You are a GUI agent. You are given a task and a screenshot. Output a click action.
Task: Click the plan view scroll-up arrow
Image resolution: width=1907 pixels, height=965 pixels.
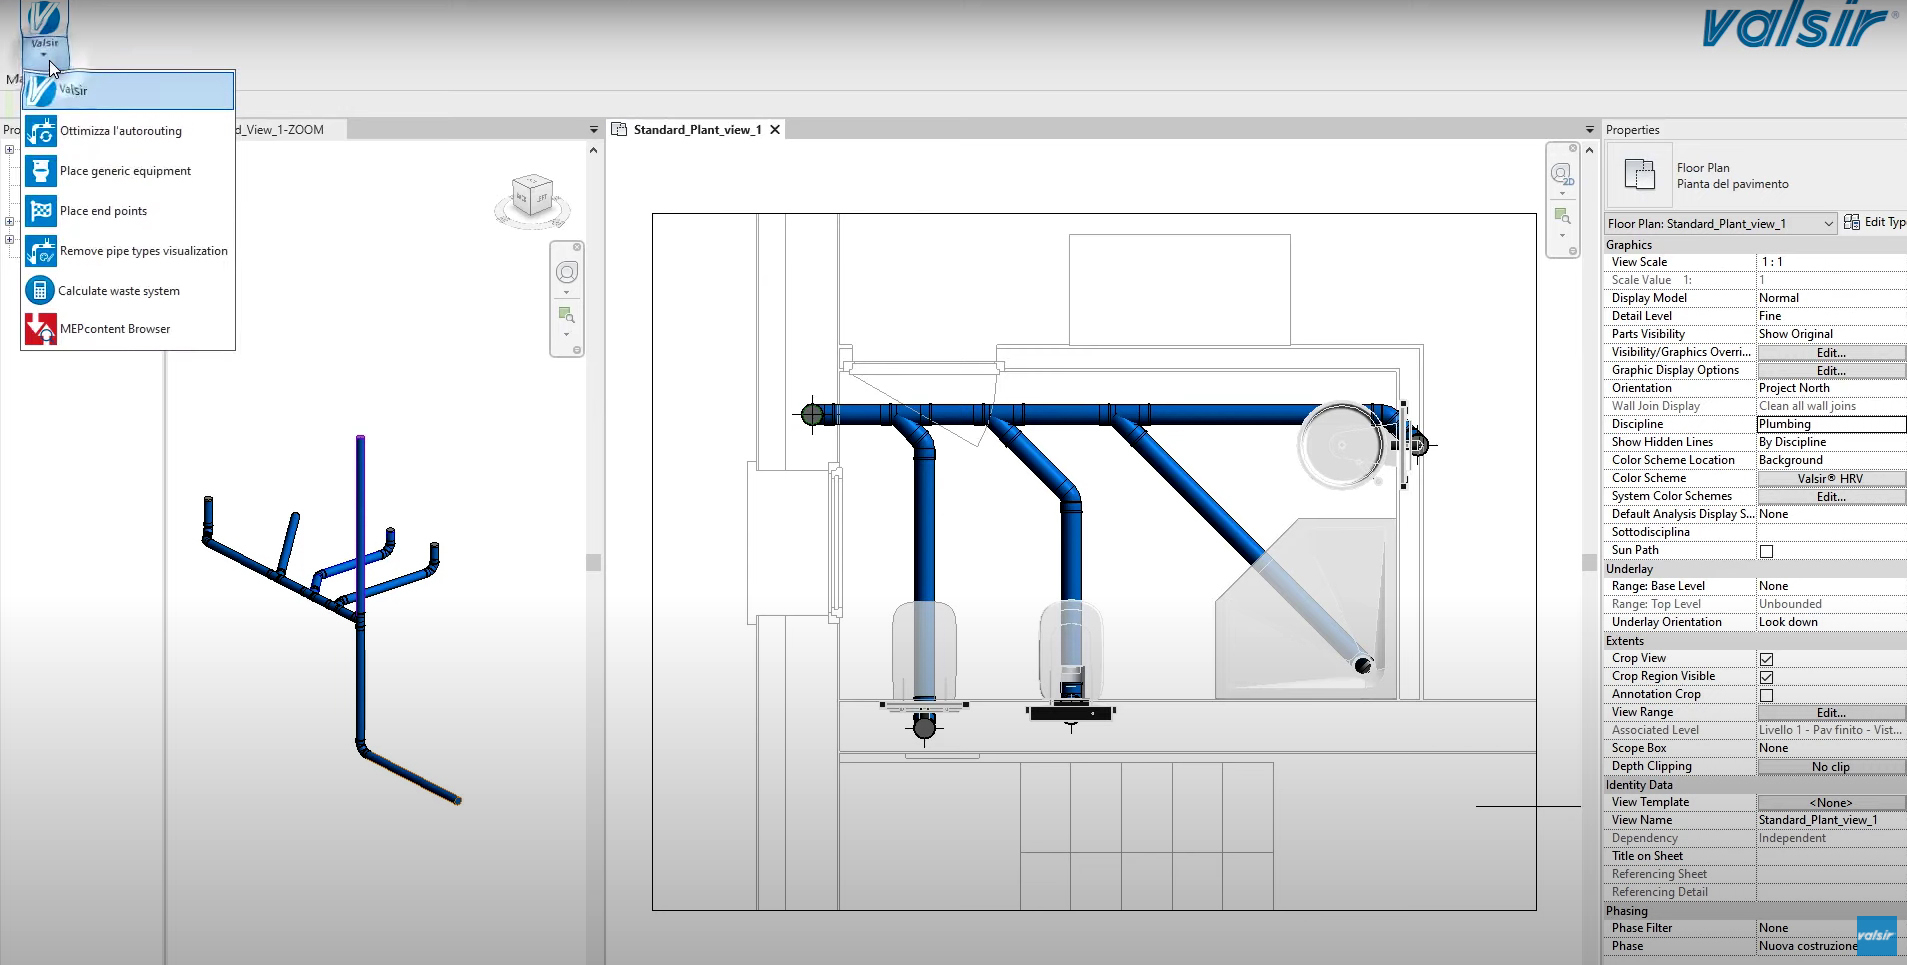(1590, 150)
